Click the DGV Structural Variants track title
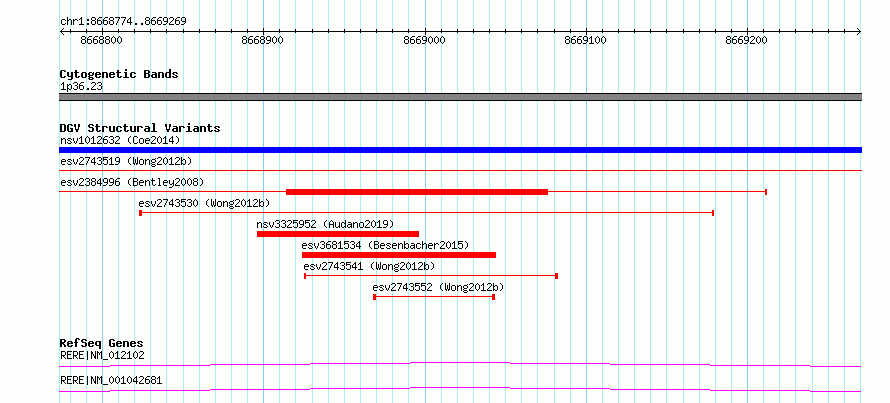Screen dimensions: 890x403 point(140,128)
